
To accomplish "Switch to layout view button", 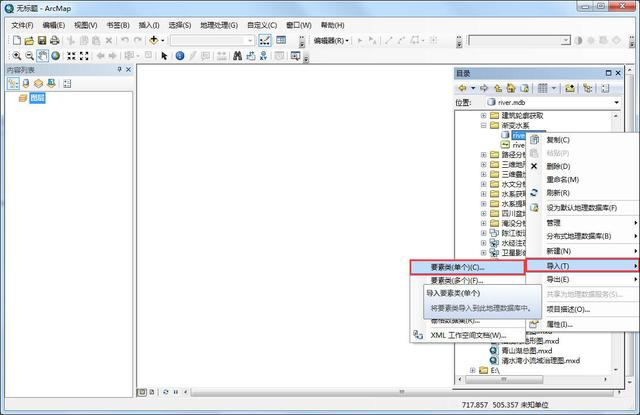I will click(152, 392).
